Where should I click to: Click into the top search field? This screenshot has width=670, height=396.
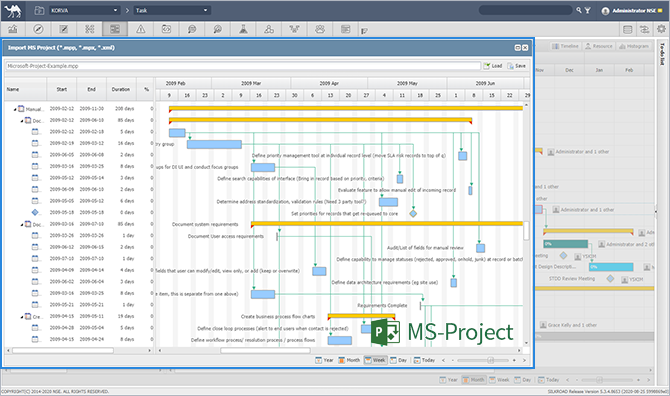(526, 10)
